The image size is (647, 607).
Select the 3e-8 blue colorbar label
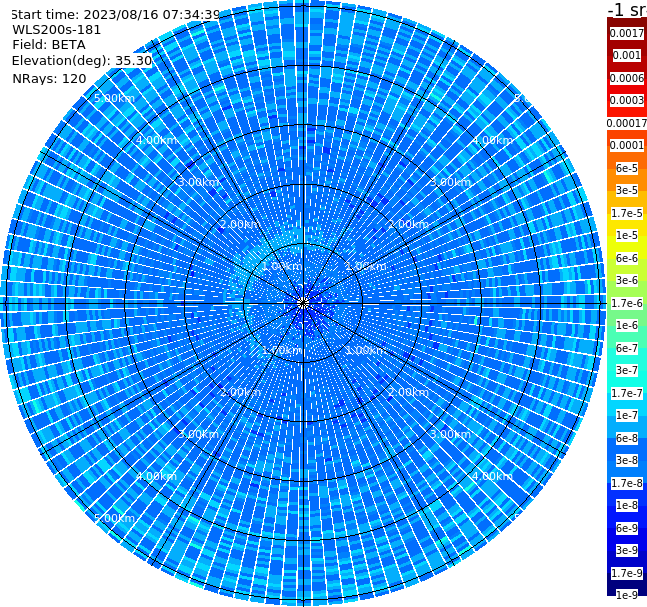(627, 460)
